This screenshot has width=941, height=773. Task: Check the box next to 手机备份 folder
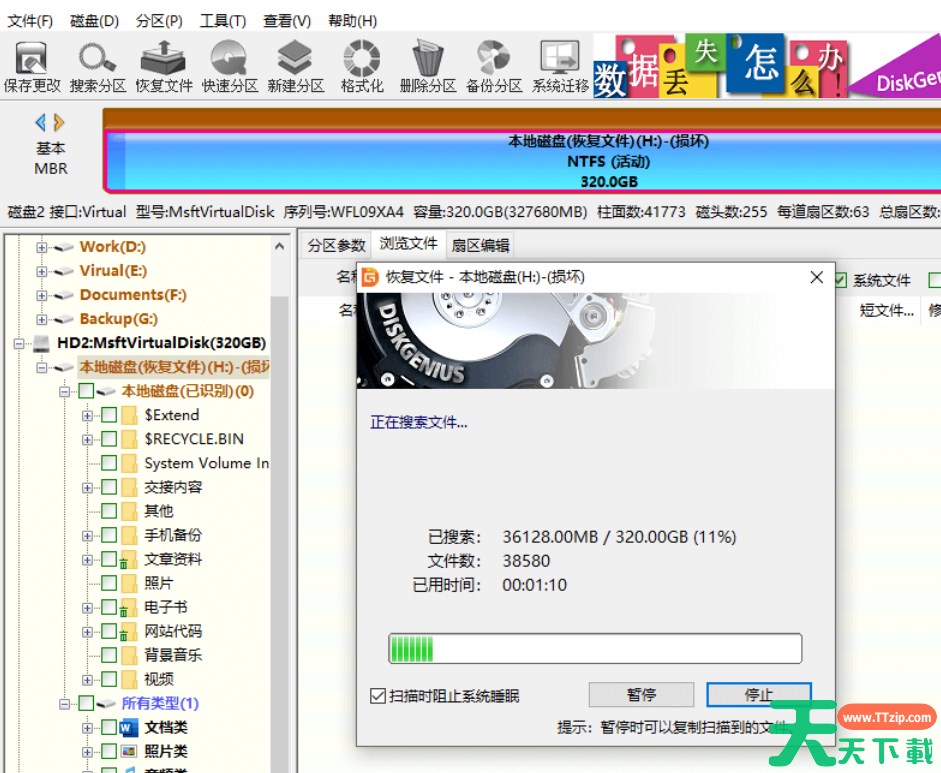(109, 535)
